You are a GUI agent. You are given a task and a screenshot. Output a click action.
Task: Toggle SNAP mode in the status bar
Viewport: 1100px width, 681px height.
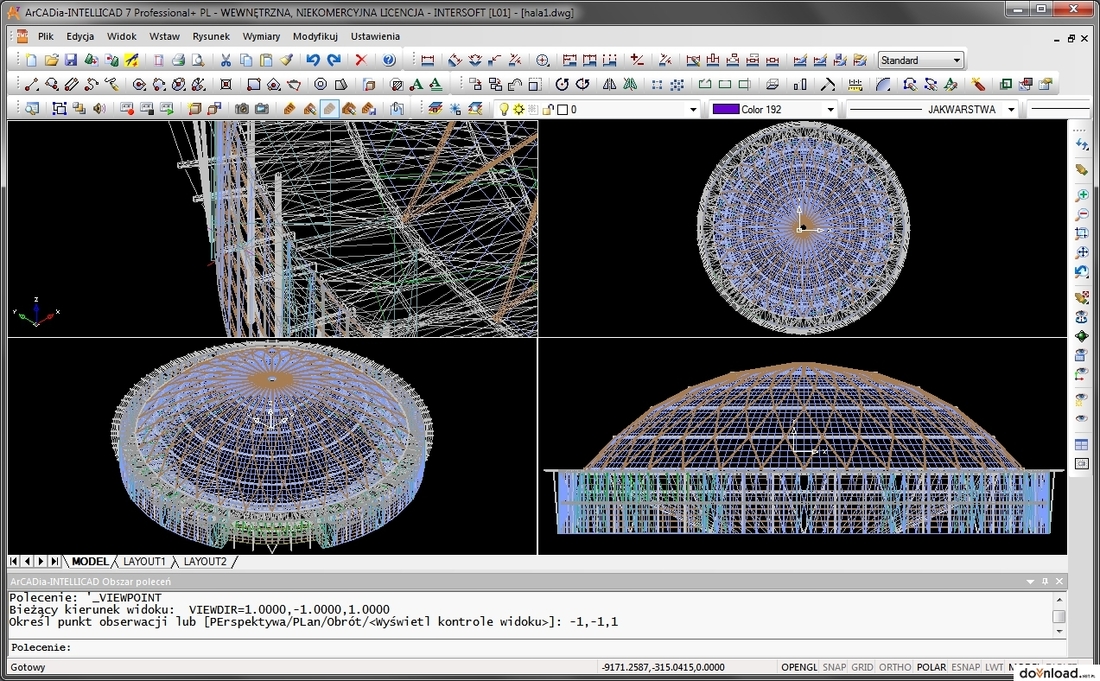(834, 667)
